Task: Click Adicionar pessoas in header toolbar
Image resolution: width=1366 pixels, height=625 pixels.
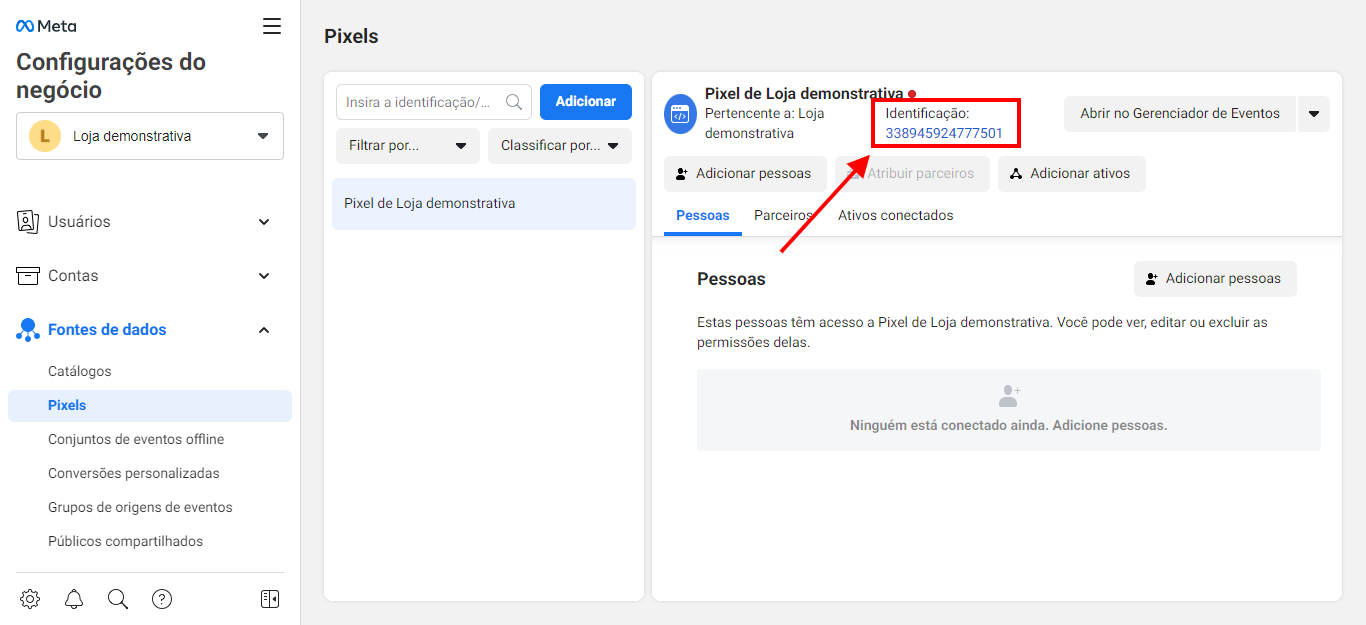Action: click(x=745, y=174)
